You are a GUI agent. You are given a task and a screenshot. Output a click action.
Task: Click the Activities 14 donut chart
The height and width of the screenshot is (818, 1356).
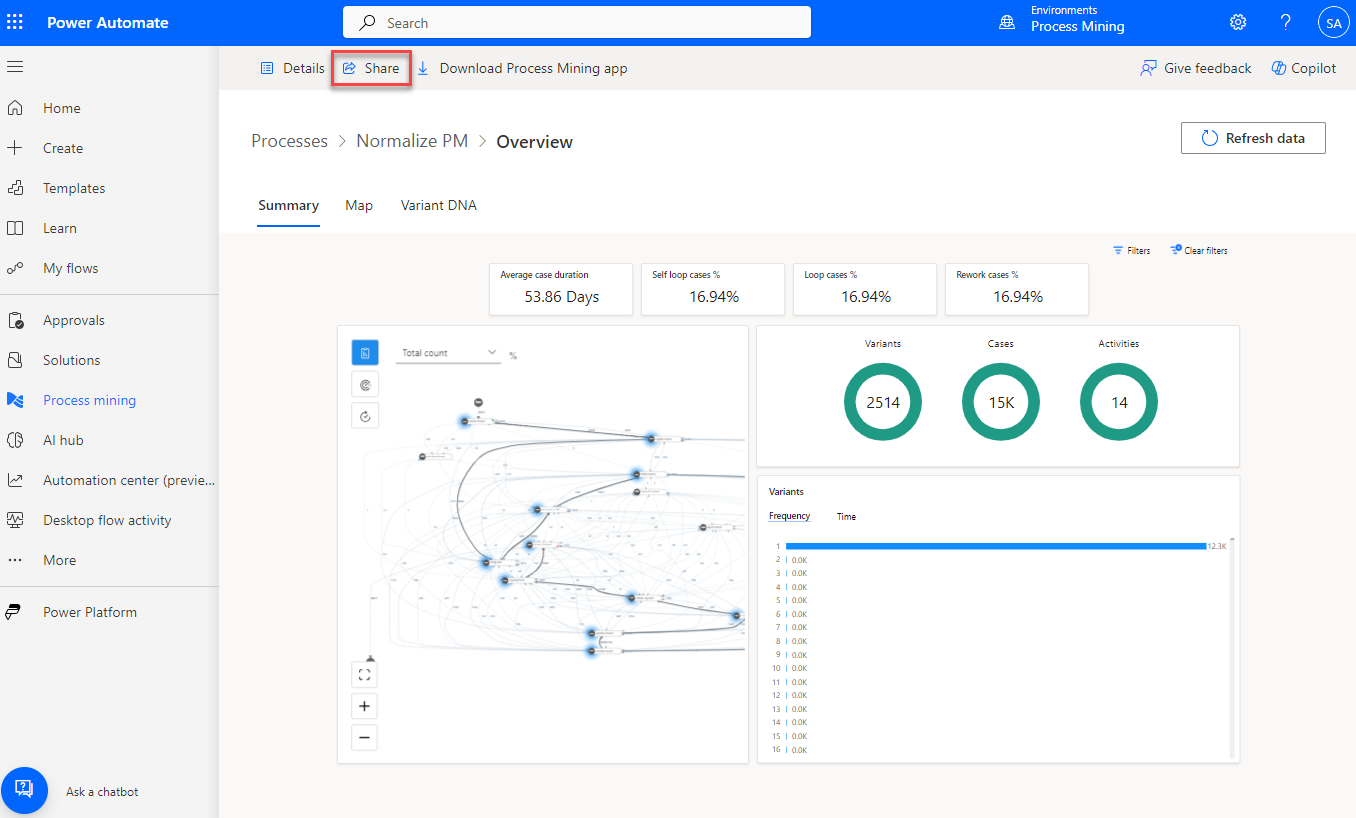pyautogui.click(x=1119, y=402)
